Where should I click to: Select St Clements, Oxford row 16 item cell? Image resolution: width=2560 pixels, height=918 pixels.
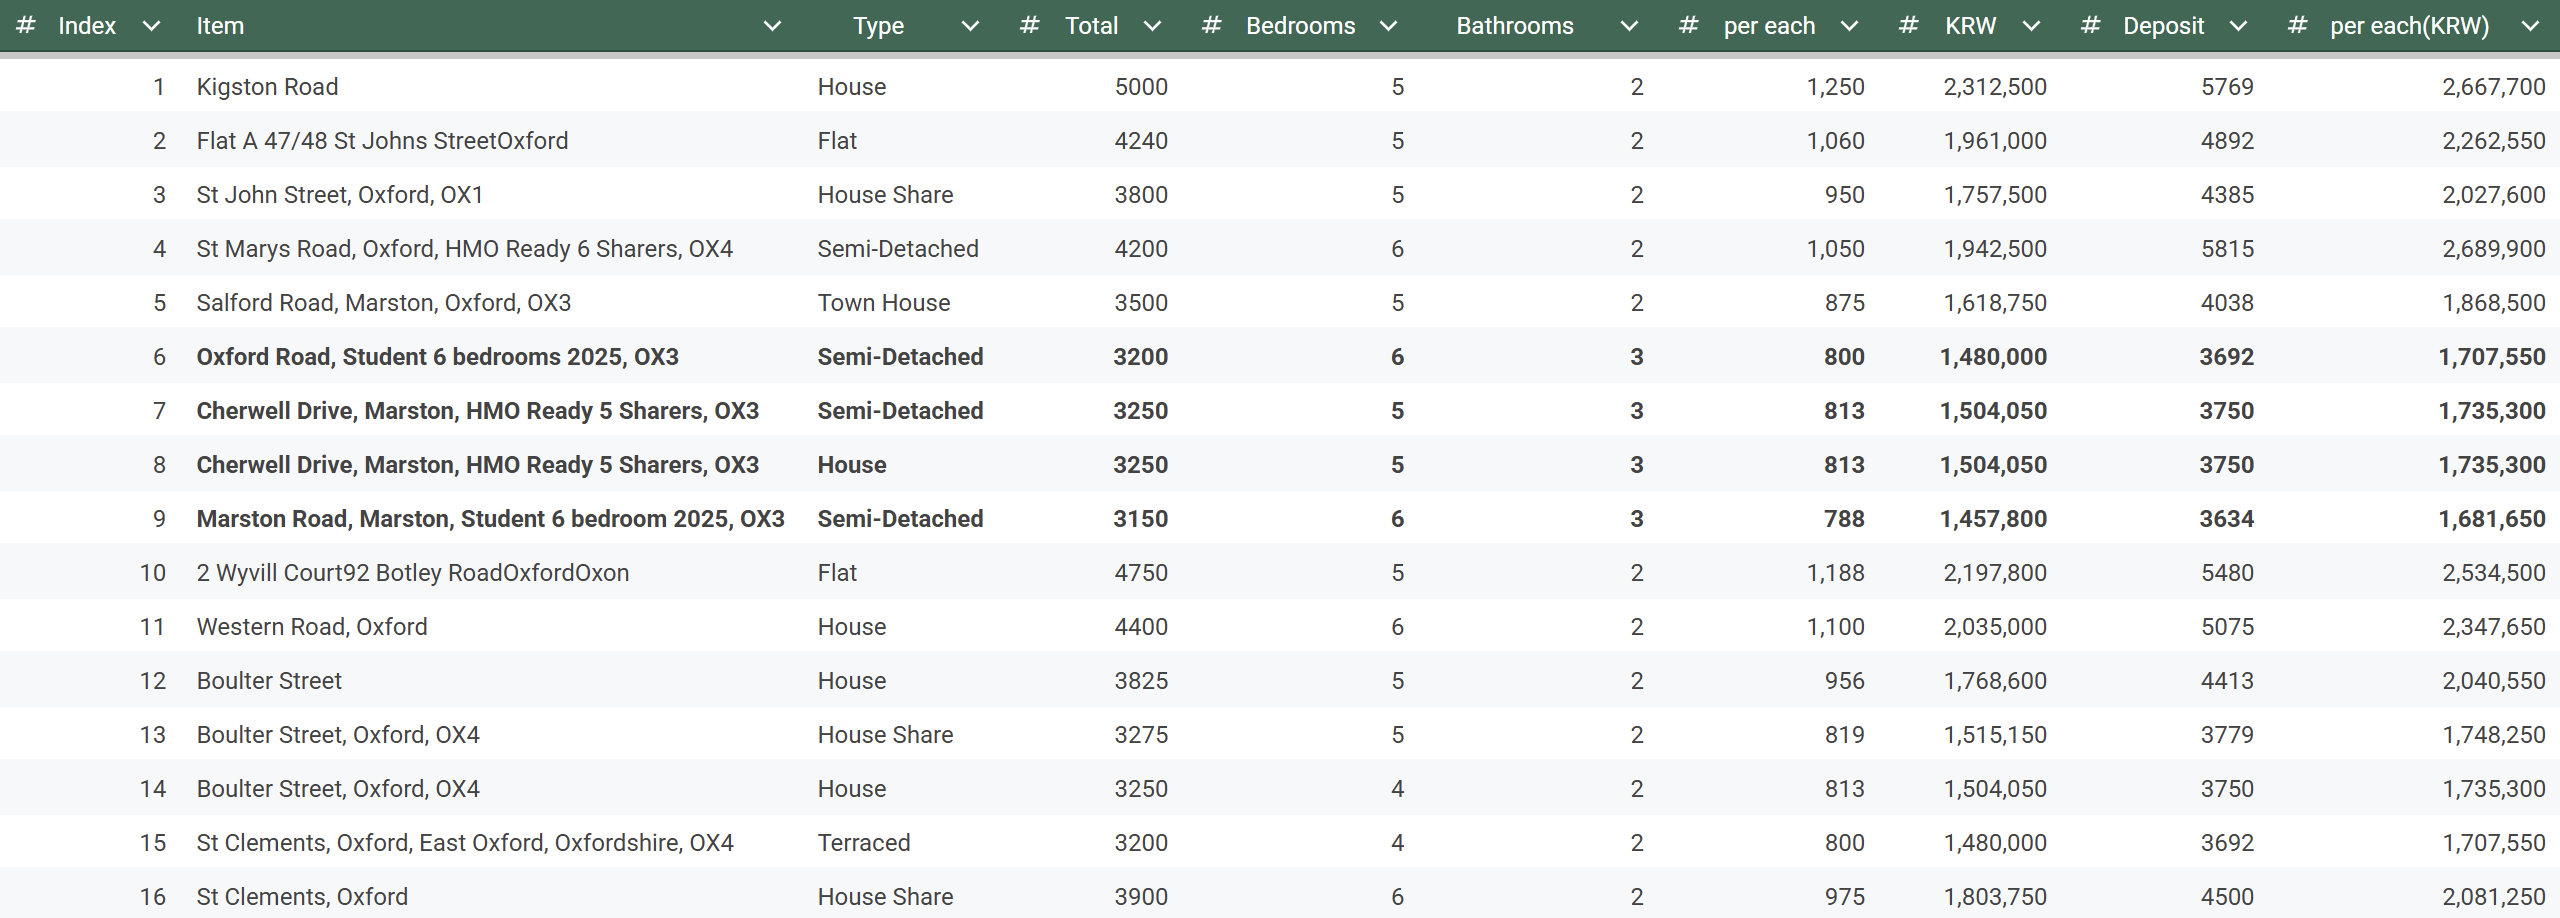click(x=302, y=897)
